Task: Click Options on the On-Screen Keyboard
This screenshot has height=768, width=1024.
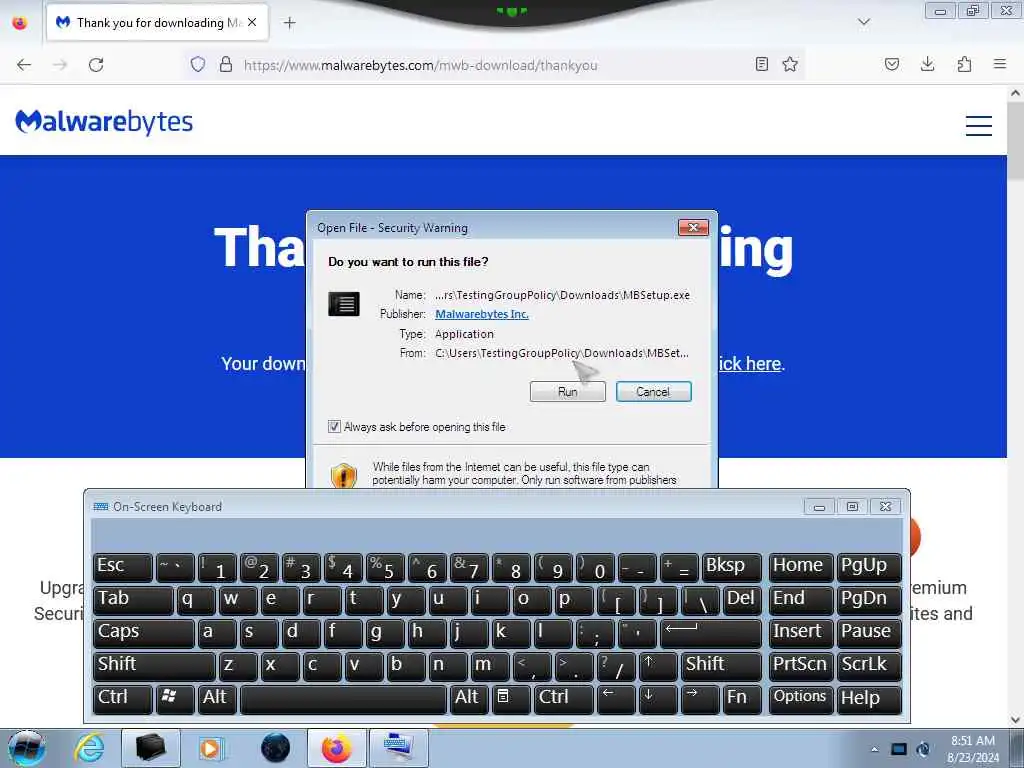Action: [800, 699]
